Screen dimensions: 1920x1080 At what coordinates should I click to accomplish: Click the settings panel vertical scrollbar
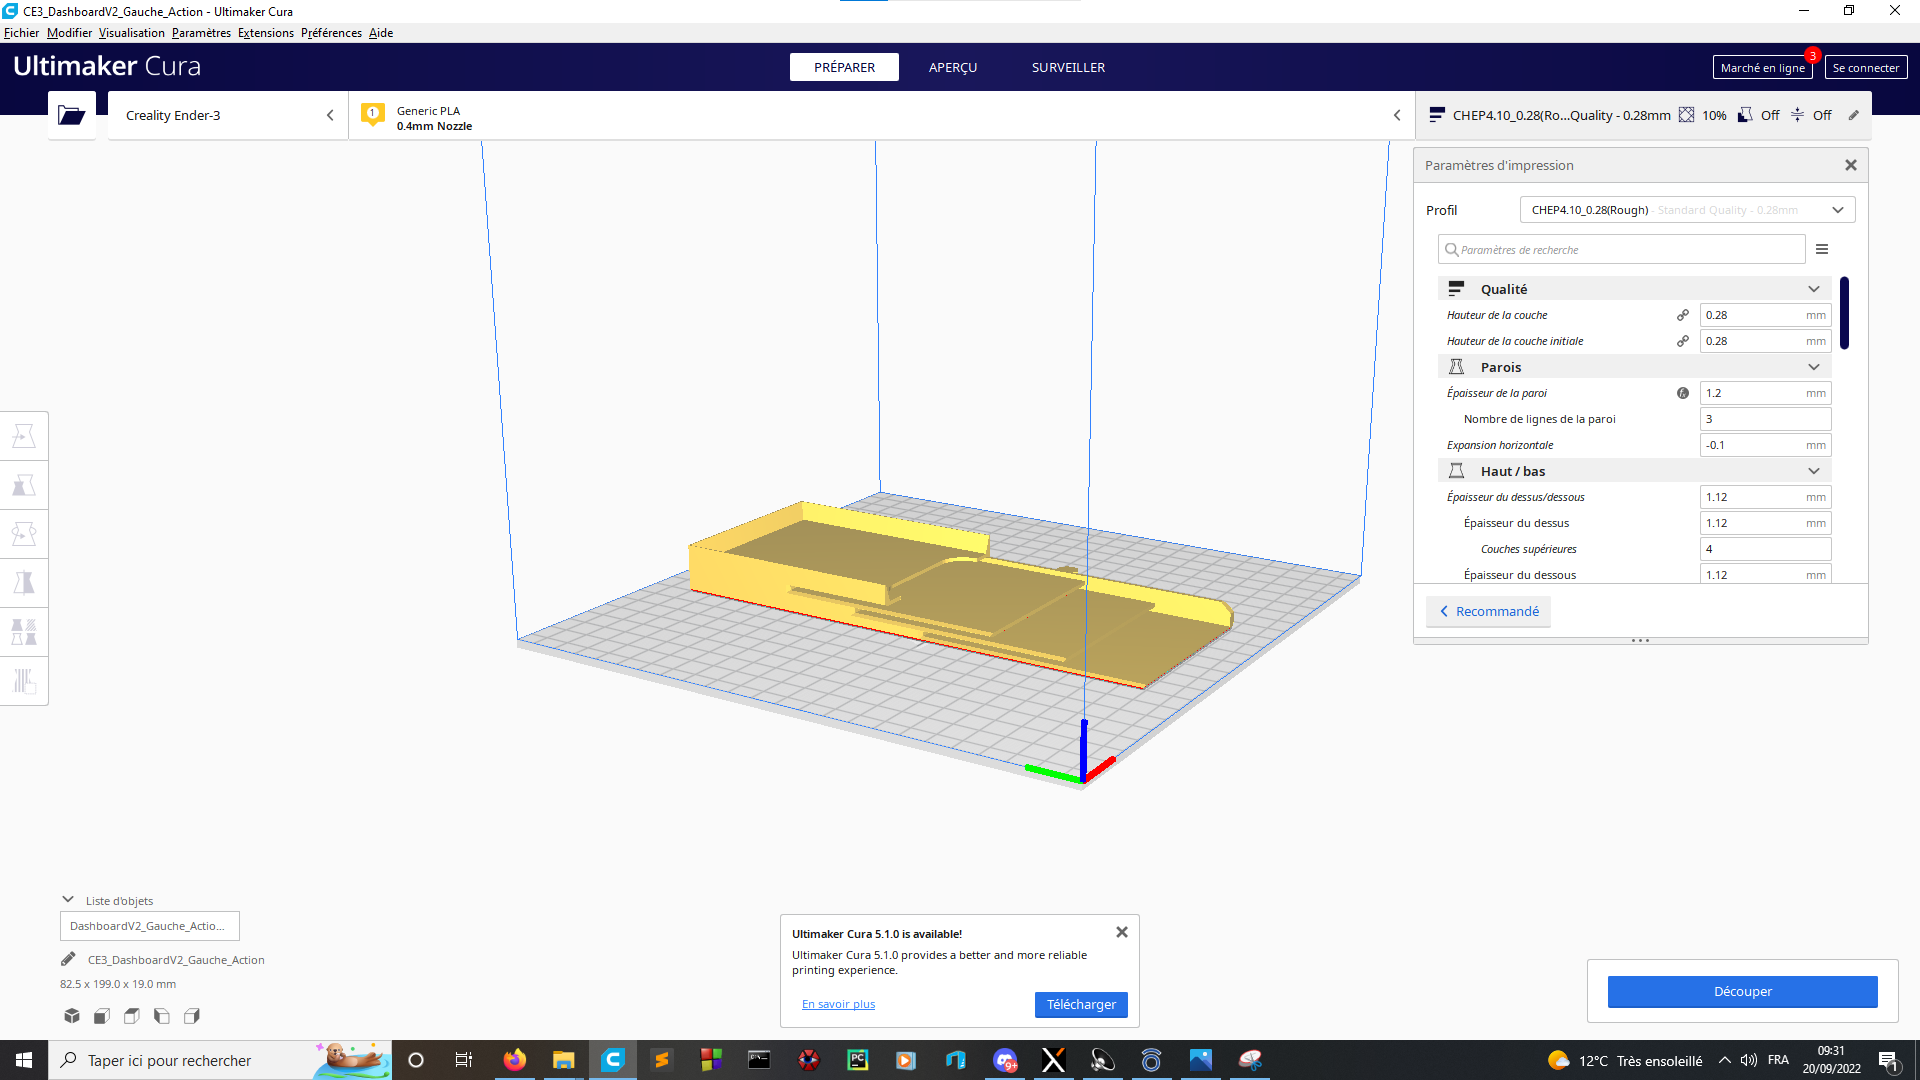(x=1844, y=313)
